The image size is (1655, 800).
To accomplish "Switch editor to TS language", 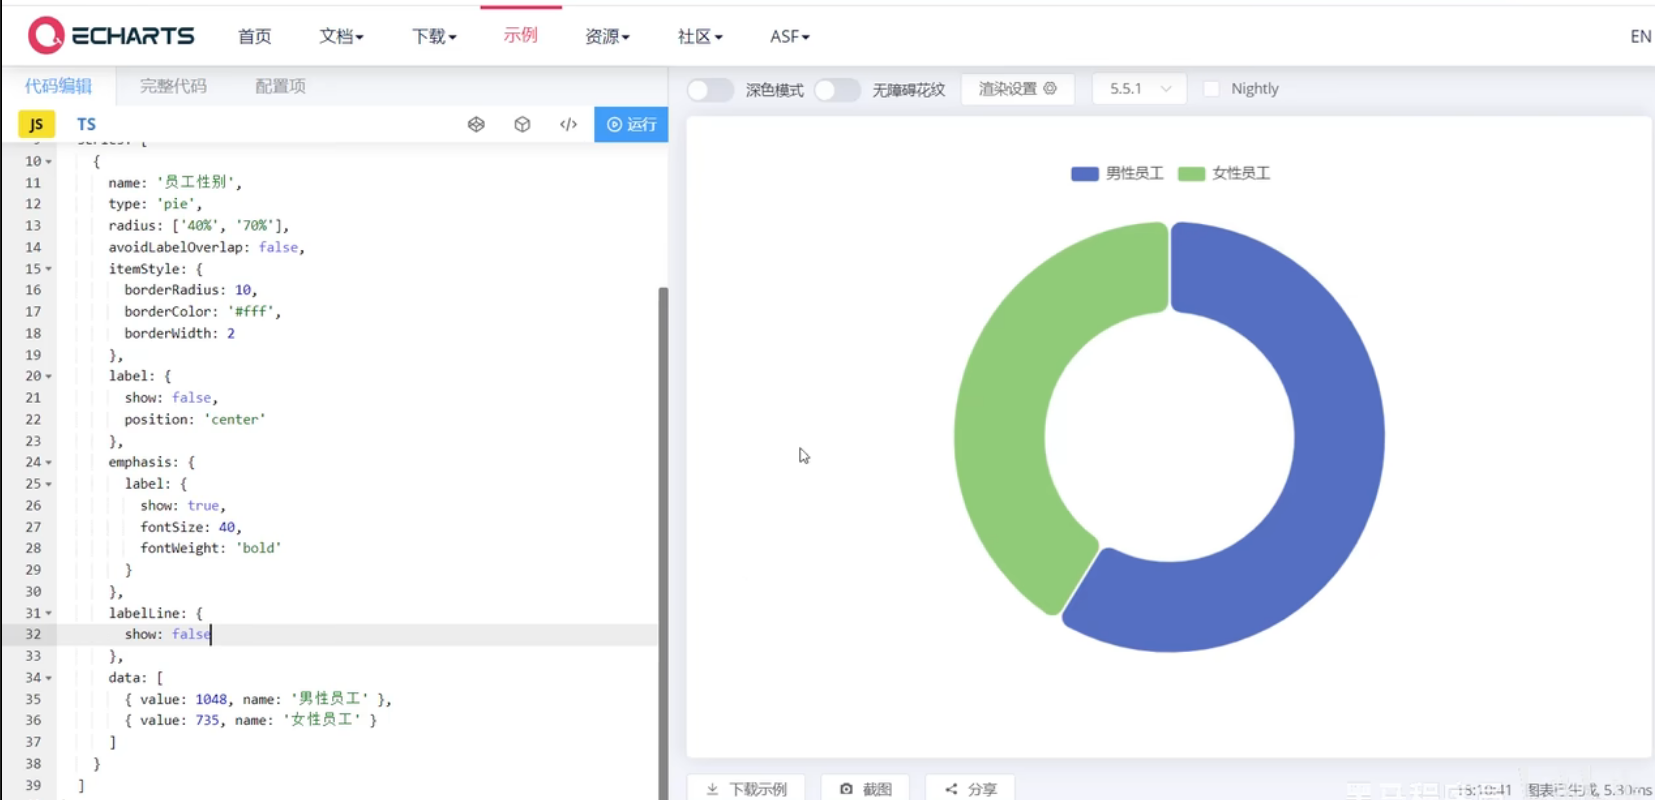I will [87, 124].
